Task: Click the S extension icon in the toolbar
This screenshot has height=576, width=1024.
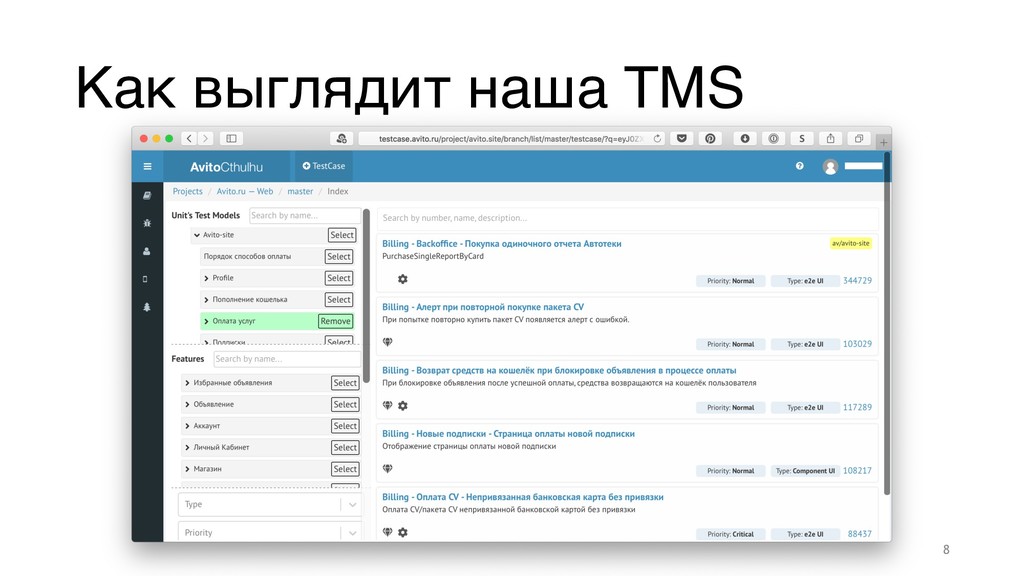Action: tap(801, 138)
